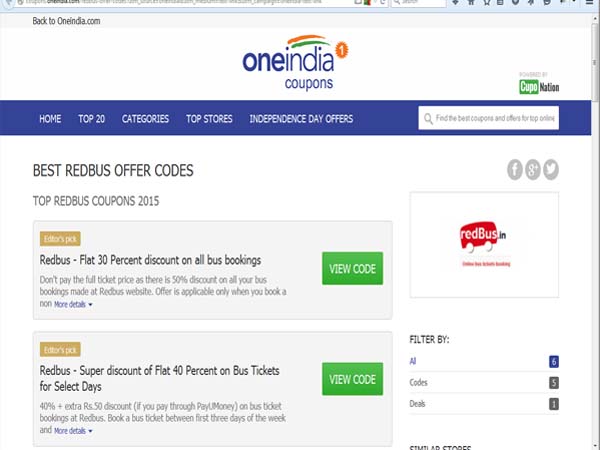Image resolution: width=600 pixels, height=450 pixels.
Task: Open CATEGORIES in the nav bar
Action: coord(145,119)
